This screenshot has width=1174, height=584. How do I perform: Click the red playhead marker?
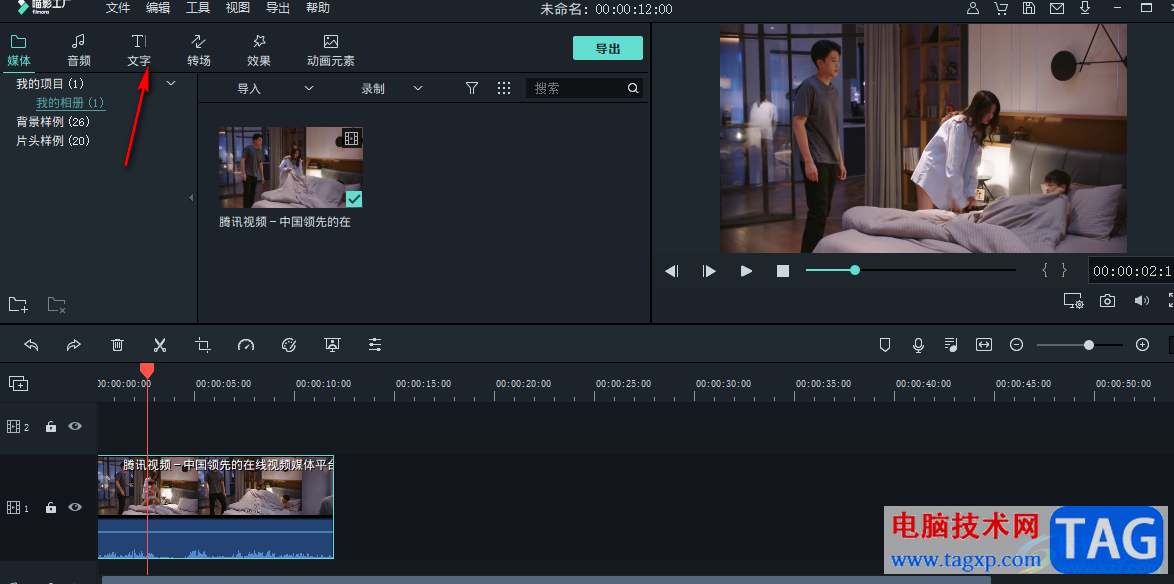[147, 371]
